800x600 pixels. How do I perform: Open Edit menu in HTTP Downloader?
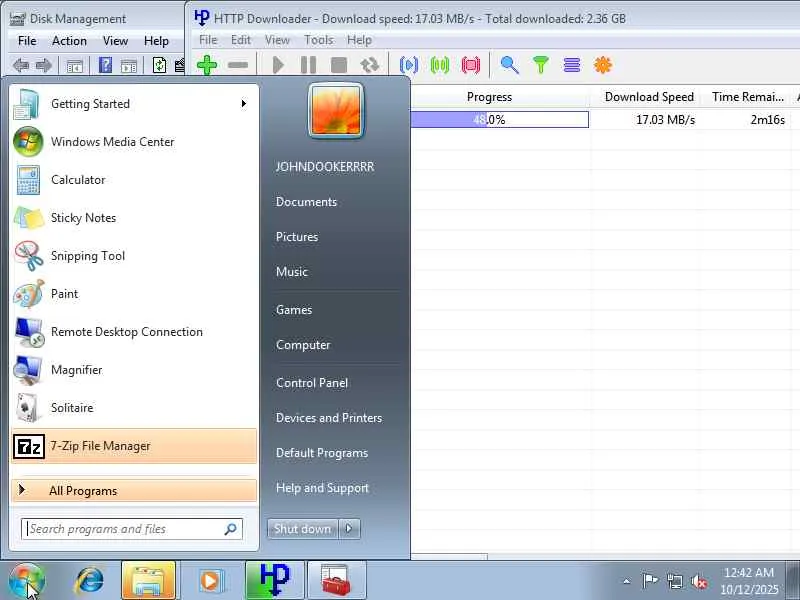(x=240, y=40)
